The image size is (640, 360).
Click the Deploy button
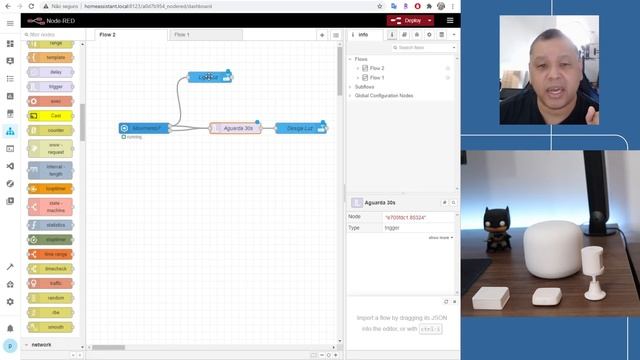[x=407, y=20]
